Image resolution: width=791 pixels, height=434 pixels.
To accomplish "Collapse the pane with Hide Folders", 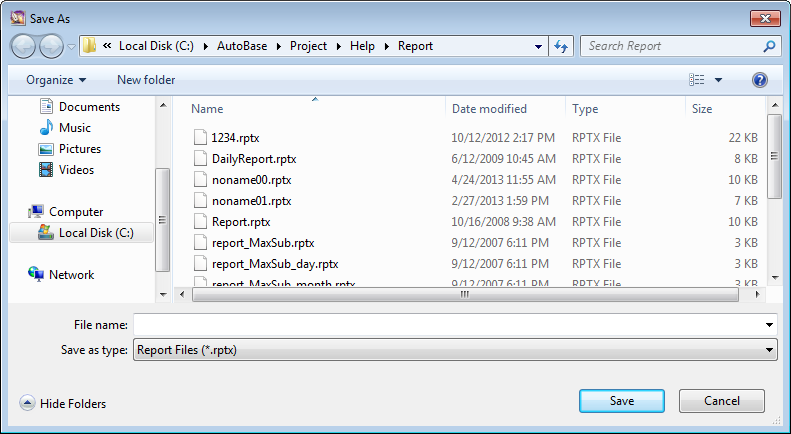I will (63, 403).
